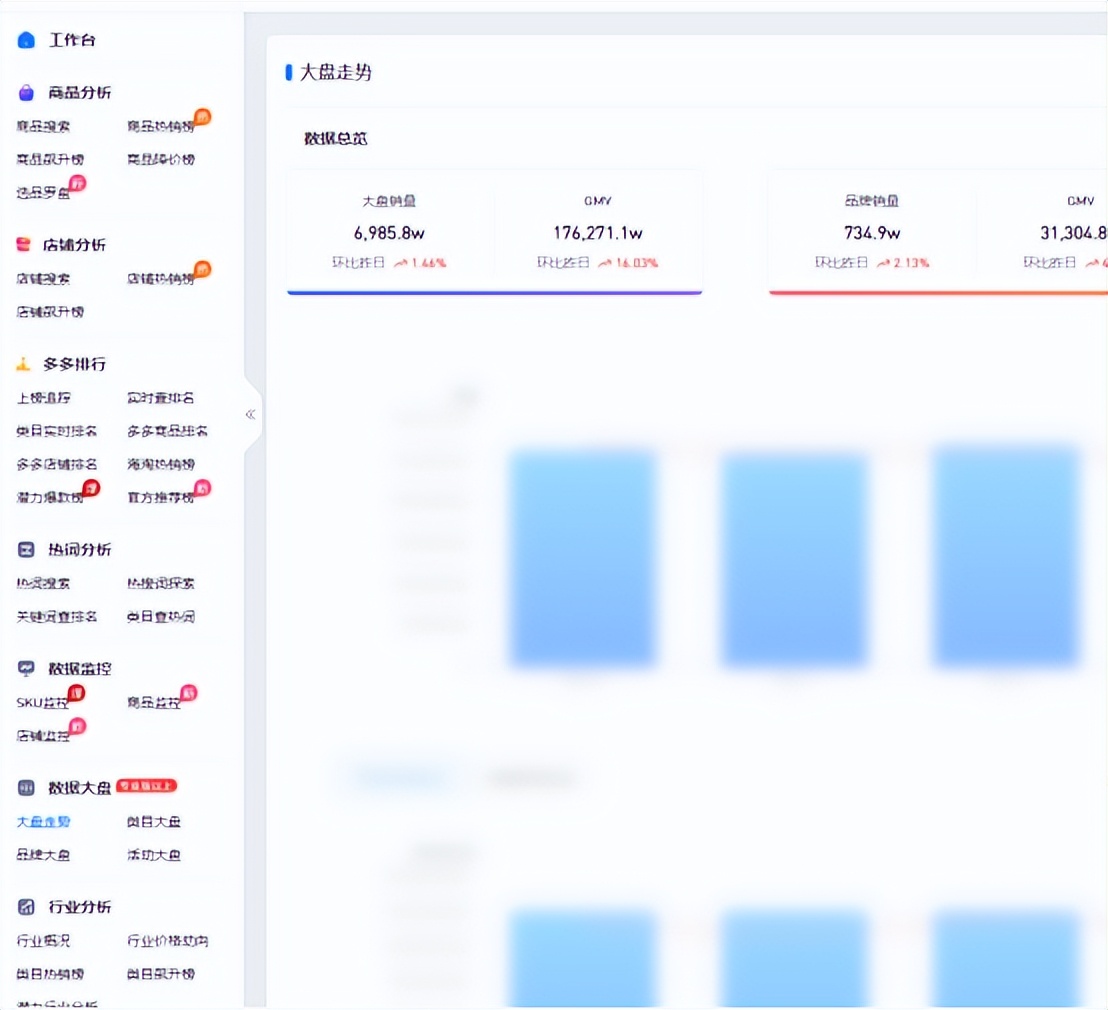Image resolution: width=1108 pixels, height=1010 pixels.
Task: Open 活动大盘 under 数据大盘
Action: point(154,855)
